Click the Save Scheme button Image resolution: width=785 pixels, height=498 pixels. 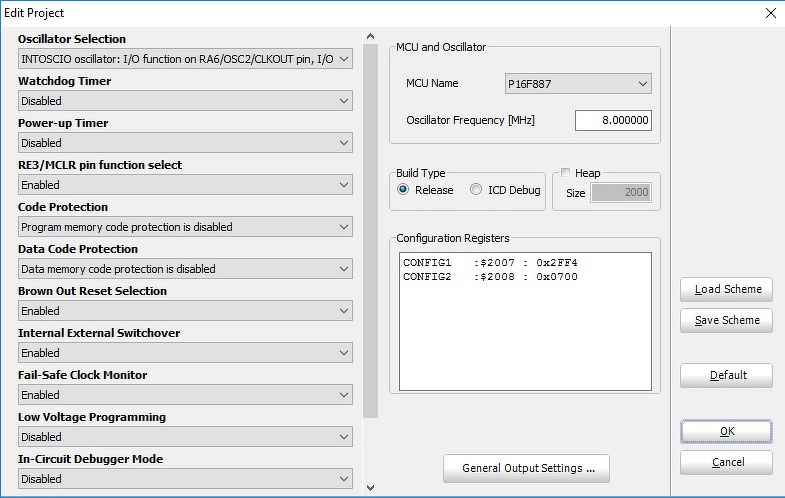click(x=727, y=320)
